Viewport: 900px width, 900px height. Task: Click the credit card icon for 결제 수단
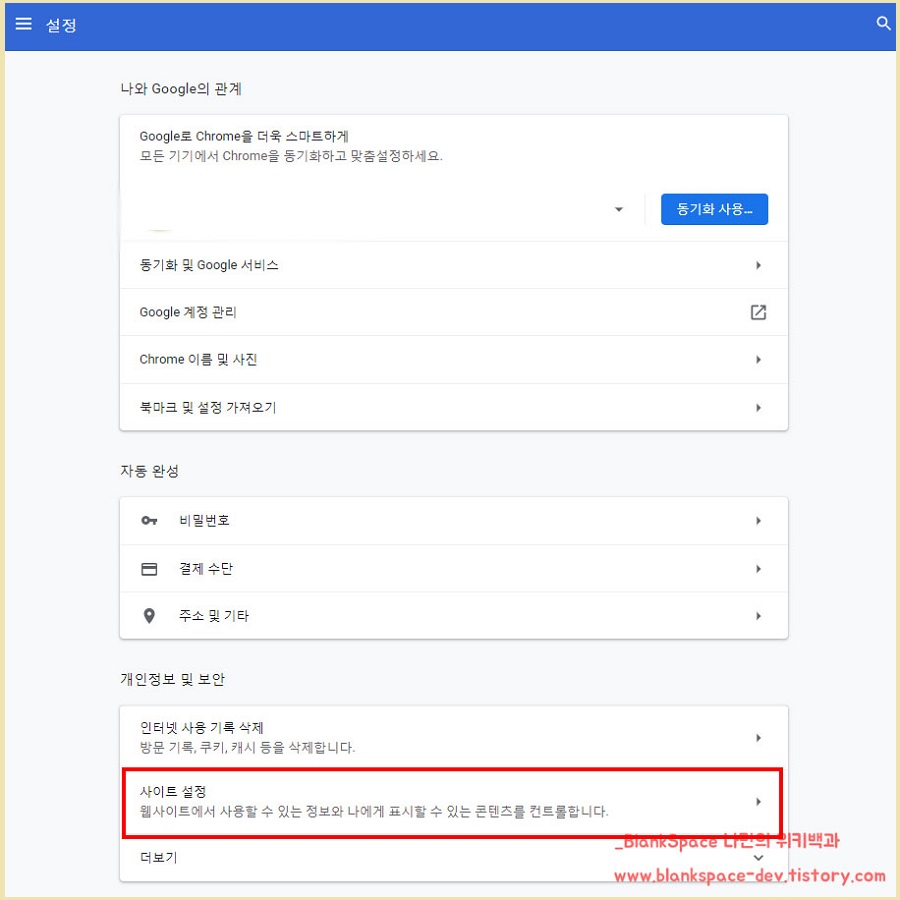coord(149,569)
